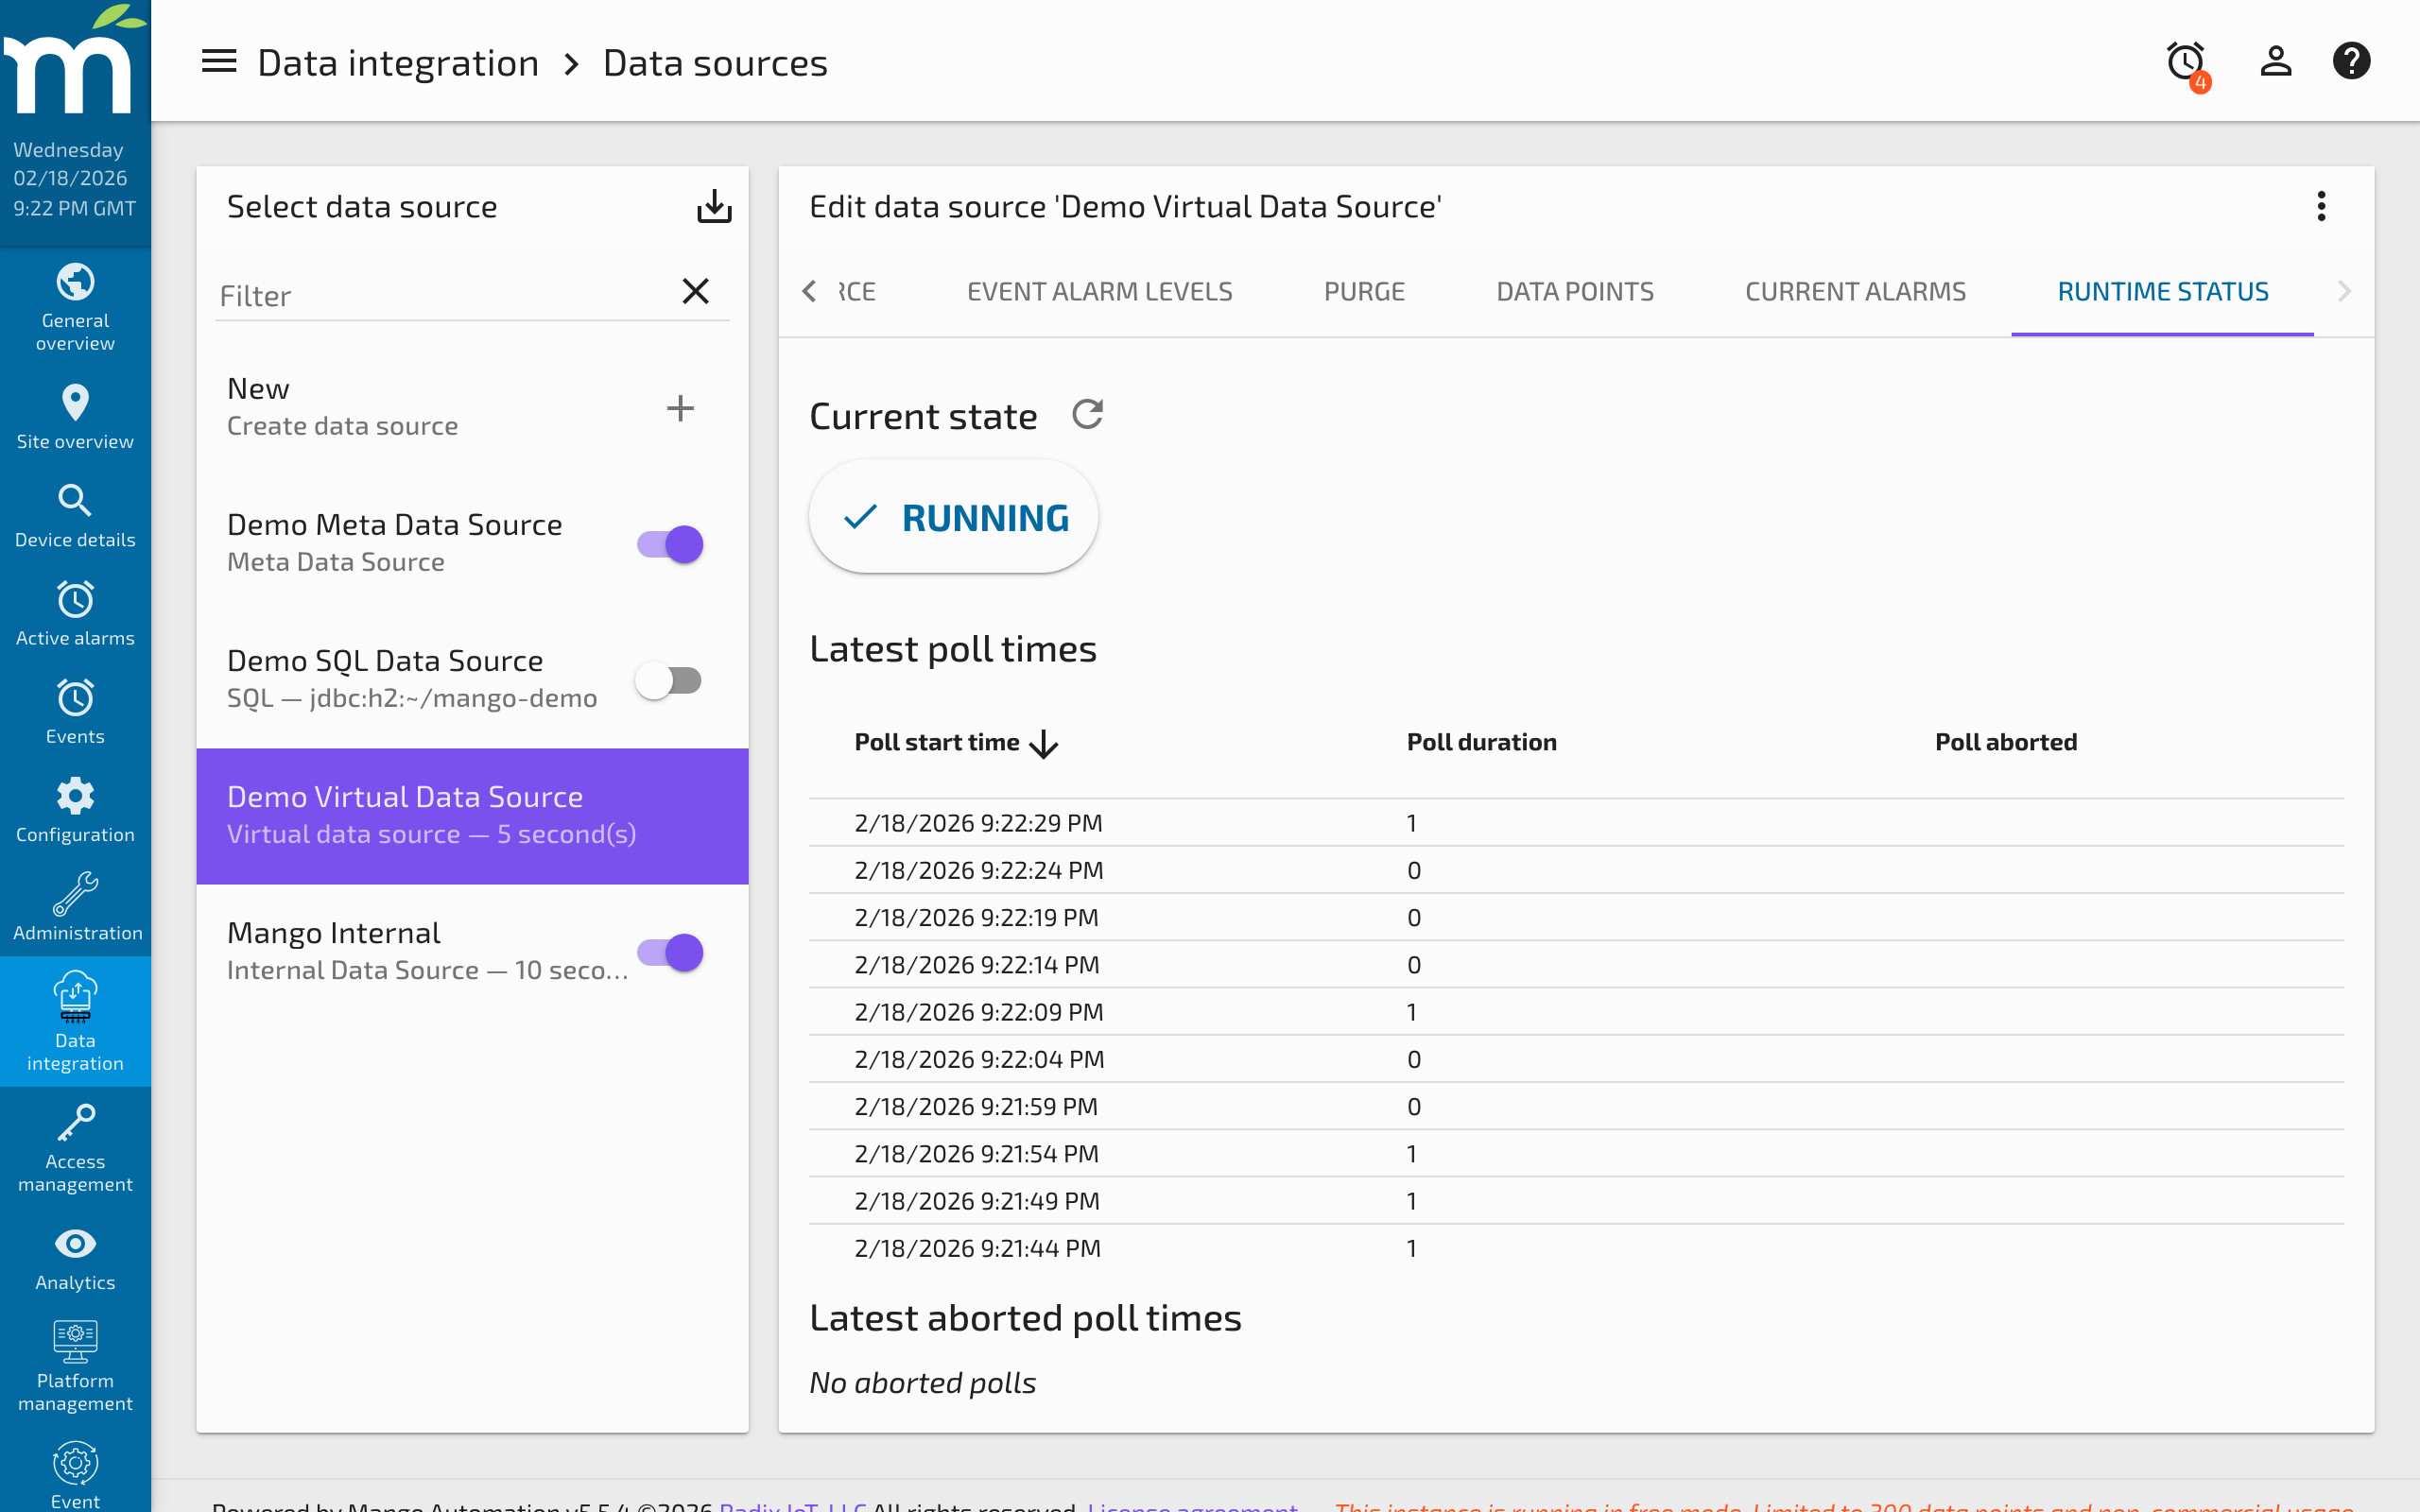Click the right chevron past Runtime Status
2420x1512 pixels.
click(x=2344, y=291)
